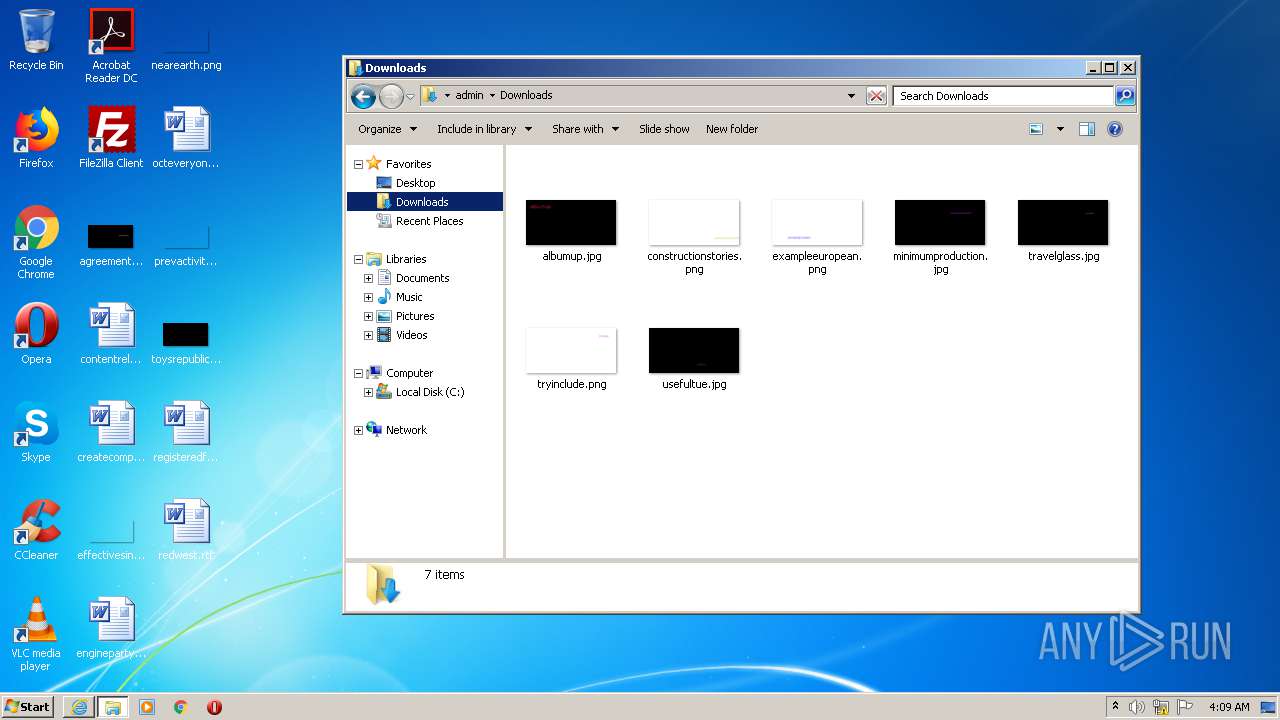Open the Share with menu
Image resolution: width=1280 pixels, height=720 pixels.
click(585, 129)
